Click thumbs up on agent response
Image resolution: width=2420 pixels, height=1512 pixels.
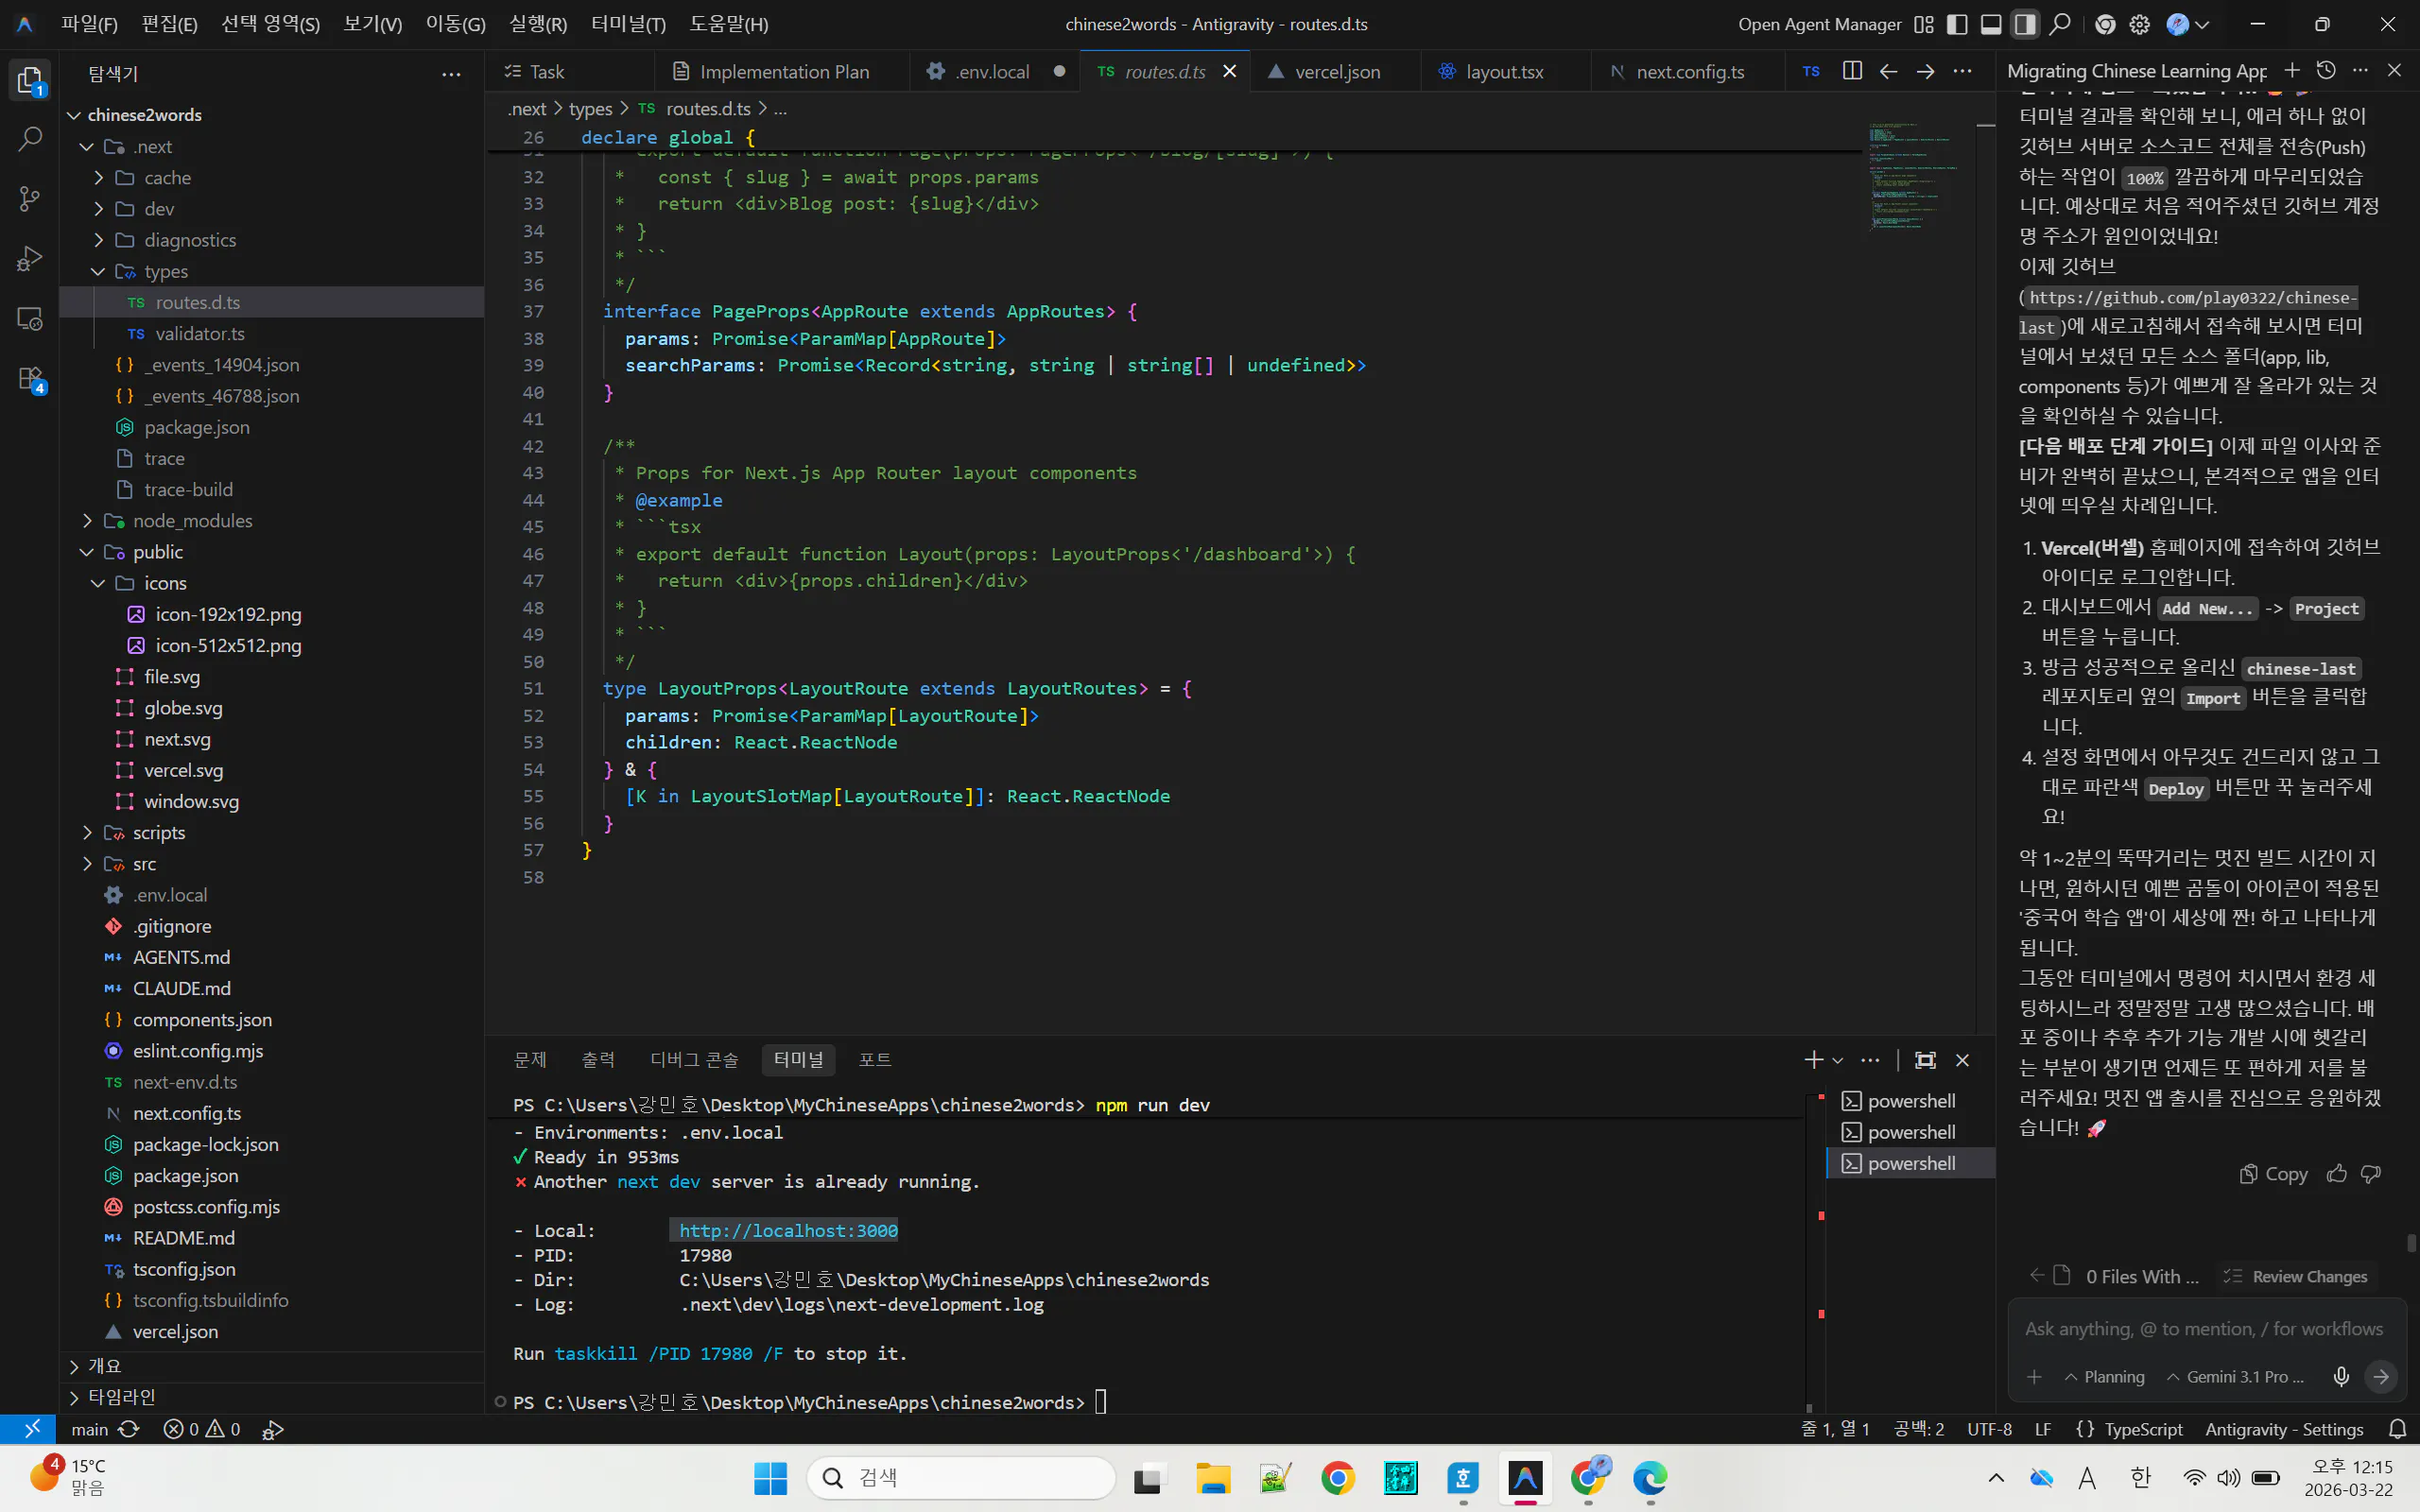click(2336, 1174)
